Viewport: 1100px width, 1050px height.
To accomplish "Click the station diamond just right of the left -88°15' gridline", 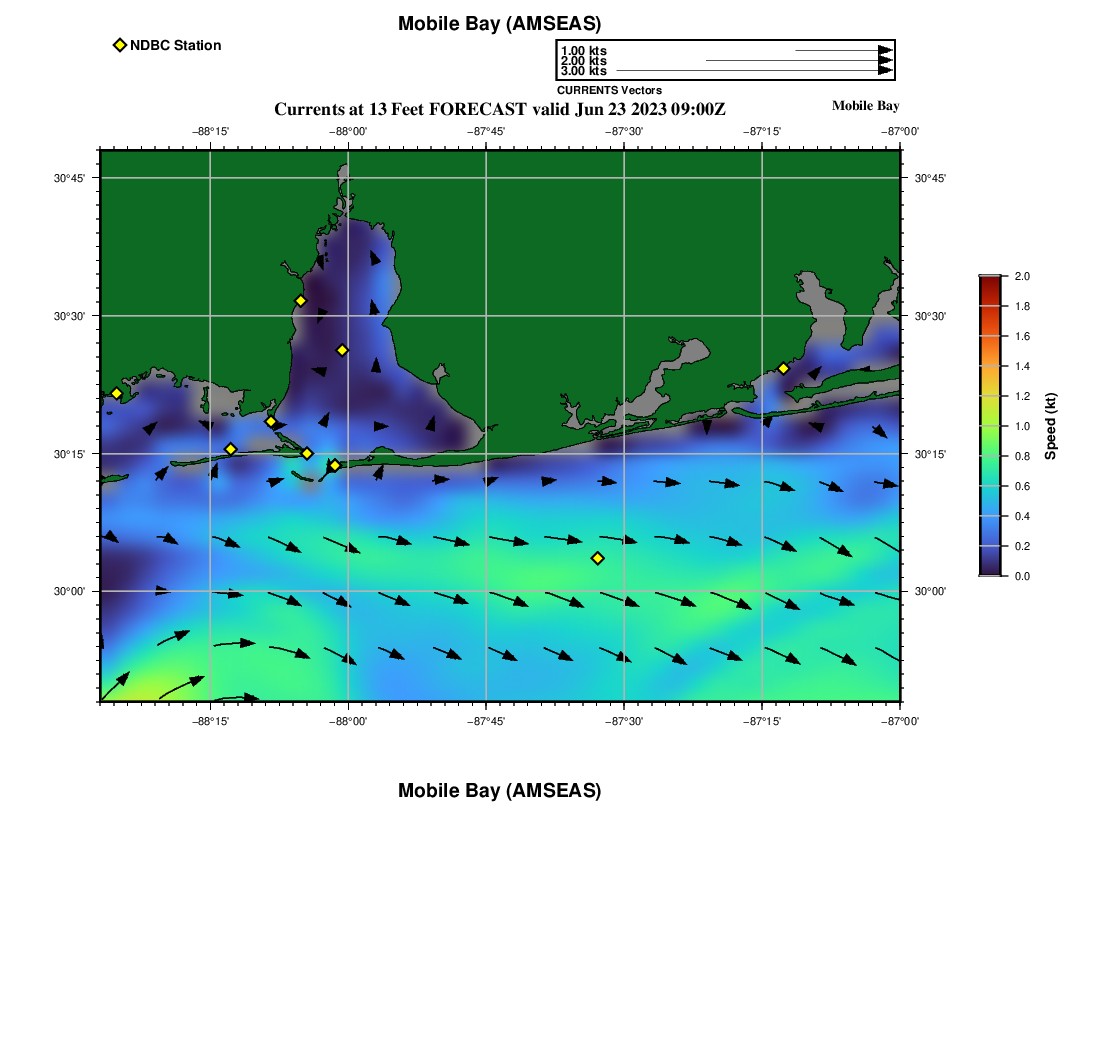I will pos(230,449).
